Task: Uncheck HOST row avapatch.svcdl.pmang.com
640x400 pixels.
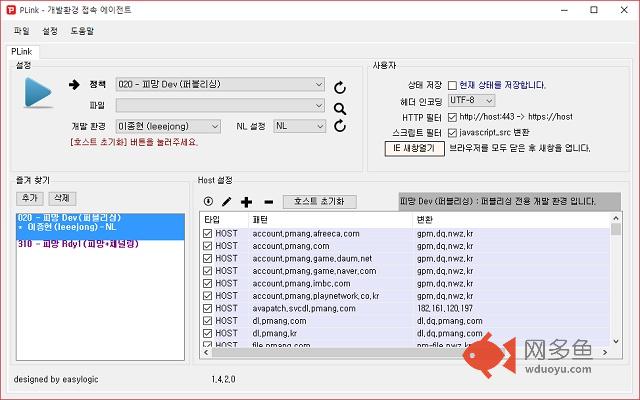Action: point(207,308)
